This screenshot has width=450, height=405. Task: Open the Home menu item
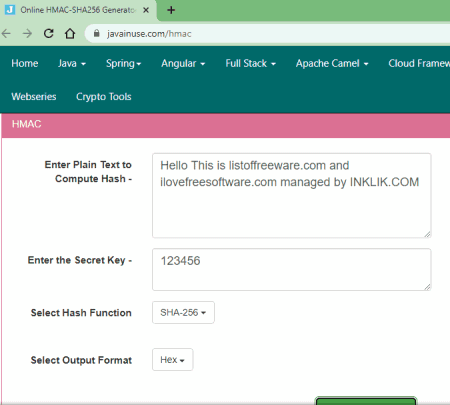pos(25,63)
